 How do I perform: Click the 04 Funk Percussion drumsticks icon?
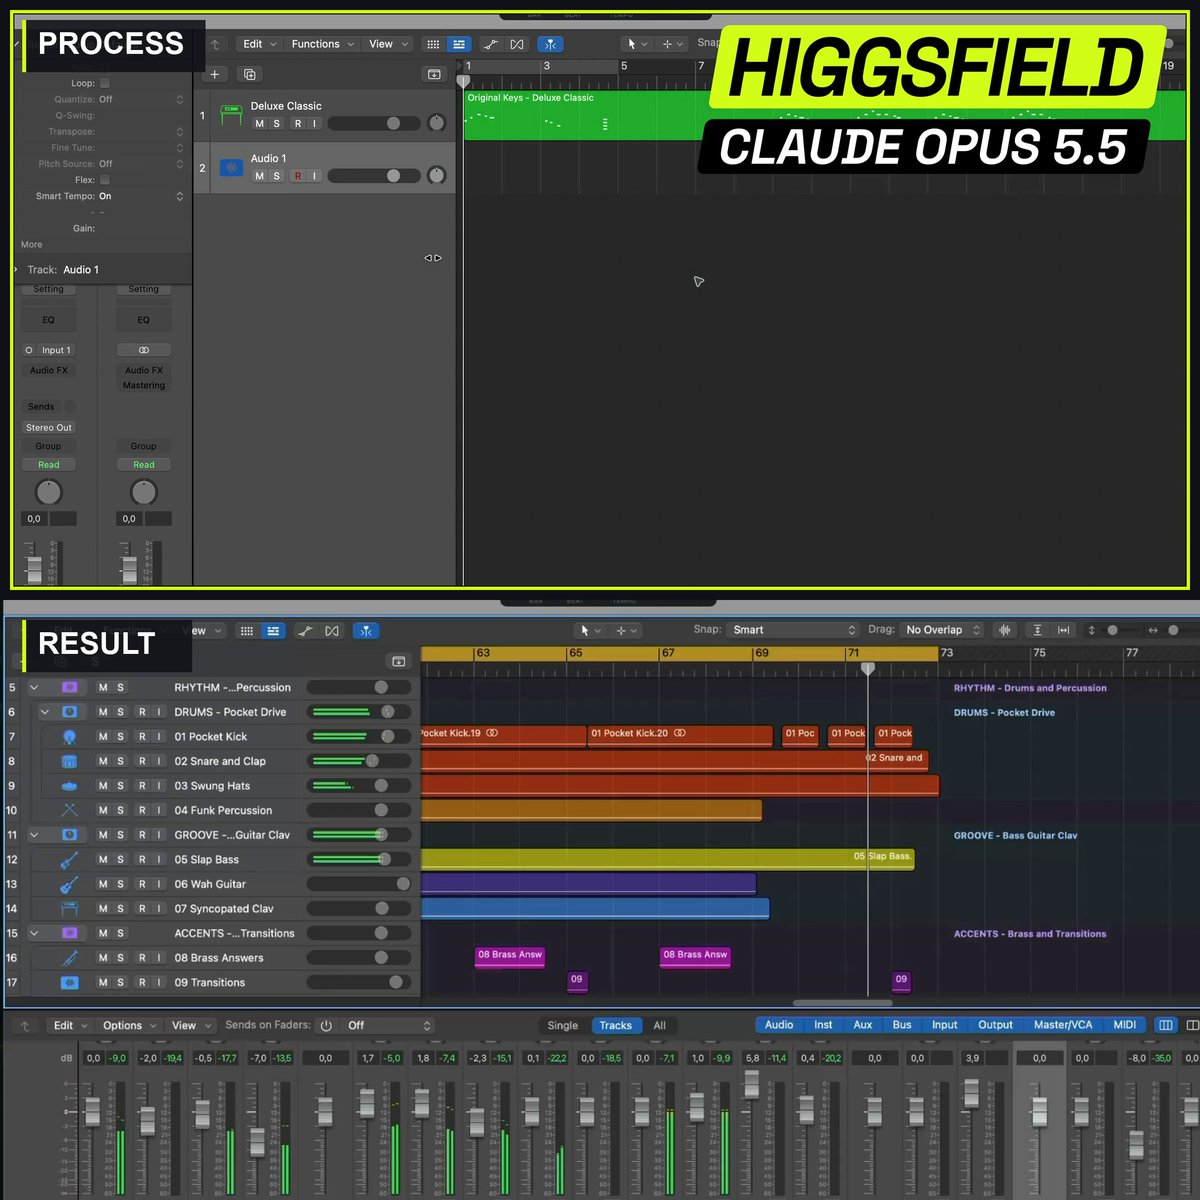coord(69,810)
